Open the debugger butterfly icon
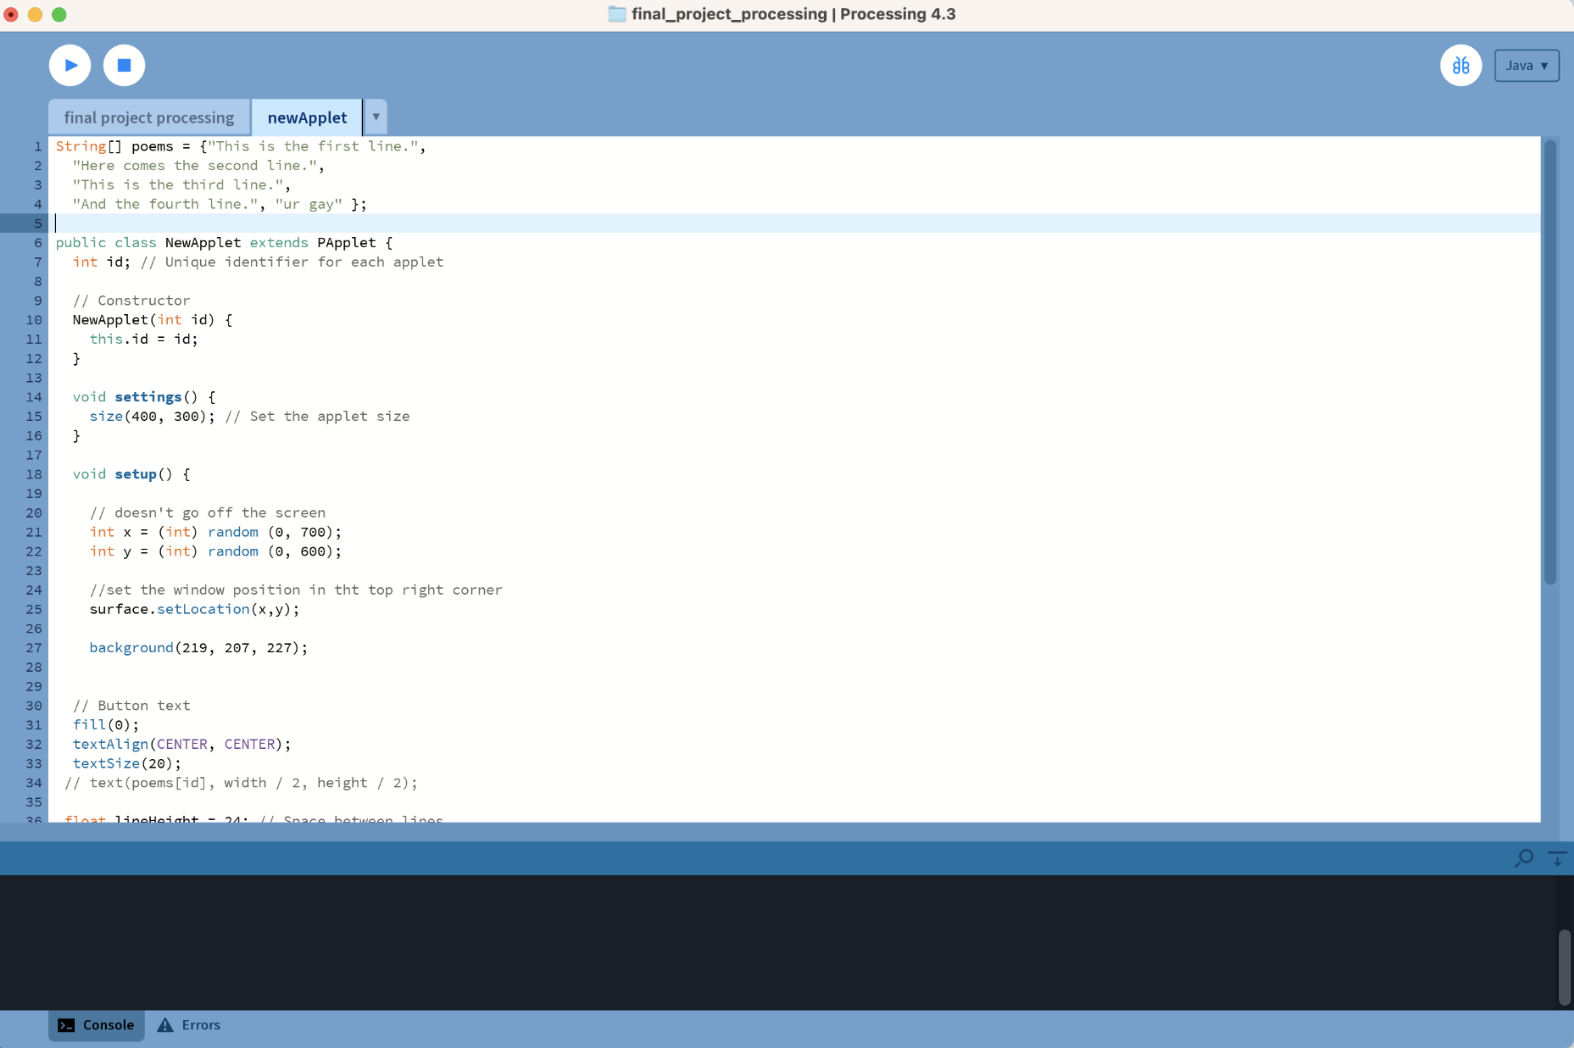Screen dimensions: 1574x1048 click(1460, 66)
